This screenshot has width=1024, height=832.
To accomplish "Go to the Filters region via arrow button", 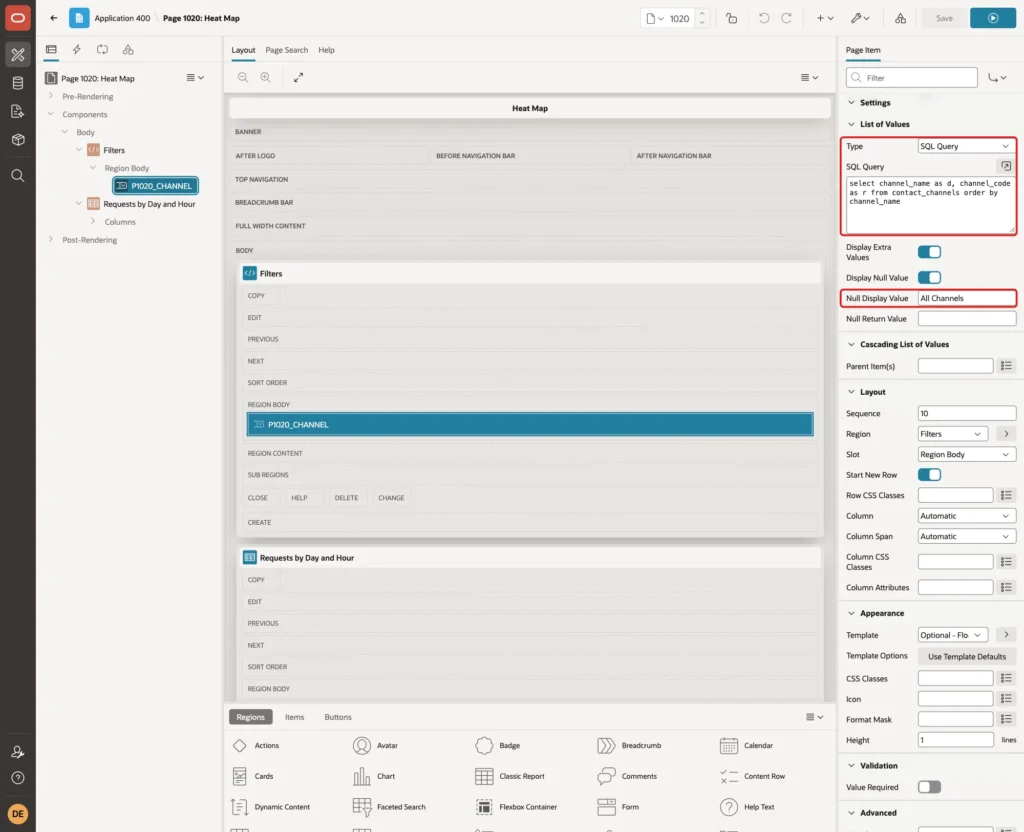I will click(x=1006, y=434).
